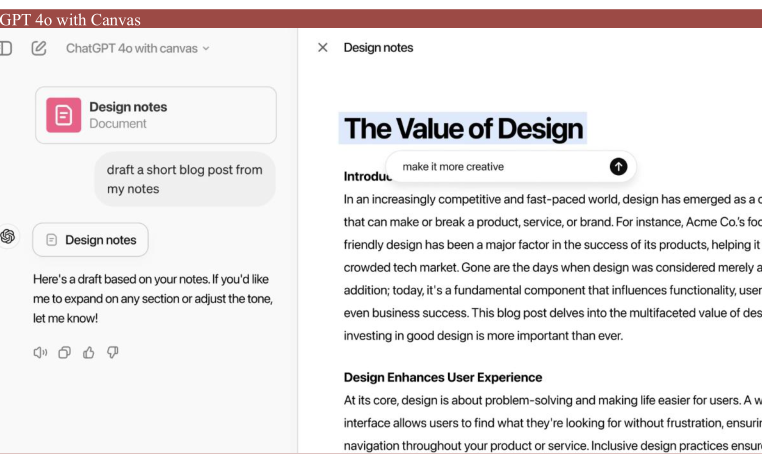Copy the response with the copy icon

tap(64, 352)
